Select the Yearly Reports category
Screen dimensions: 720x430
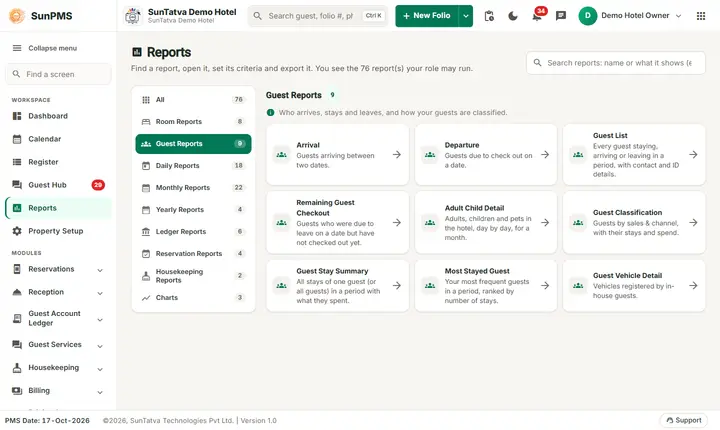pos(193,210)
